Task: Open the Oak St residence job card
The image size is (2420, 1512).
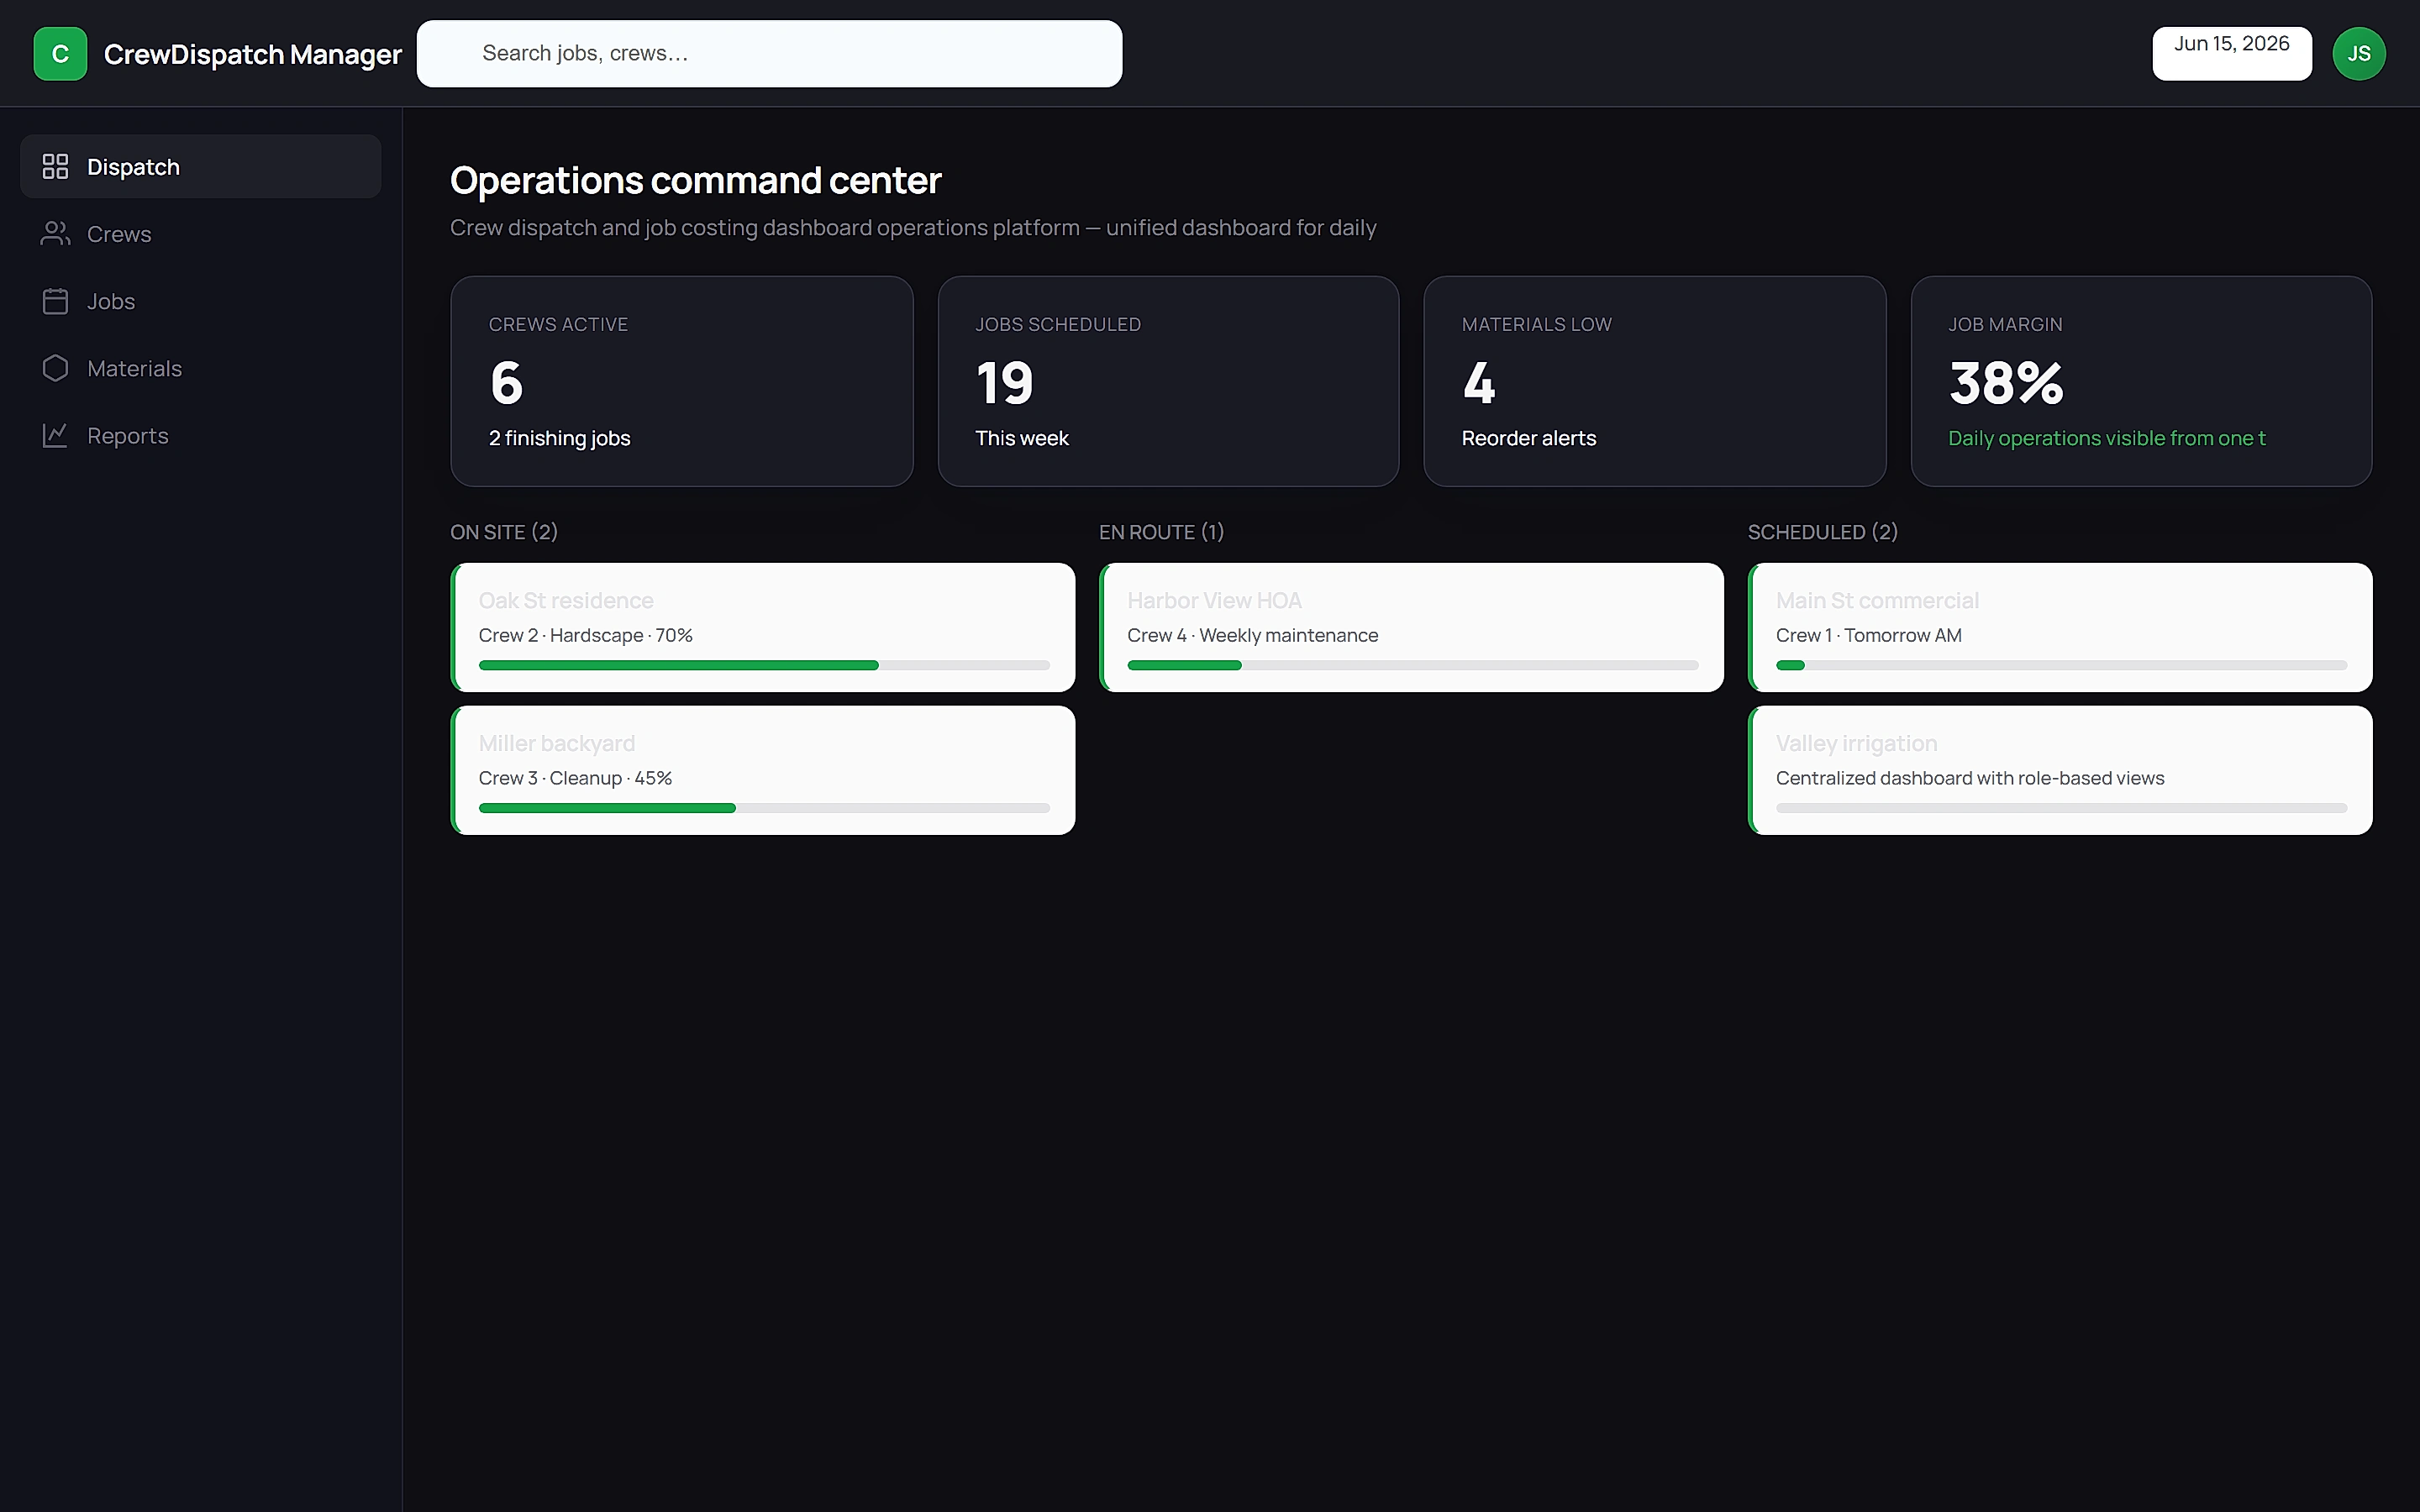Action: click(763, 627)
